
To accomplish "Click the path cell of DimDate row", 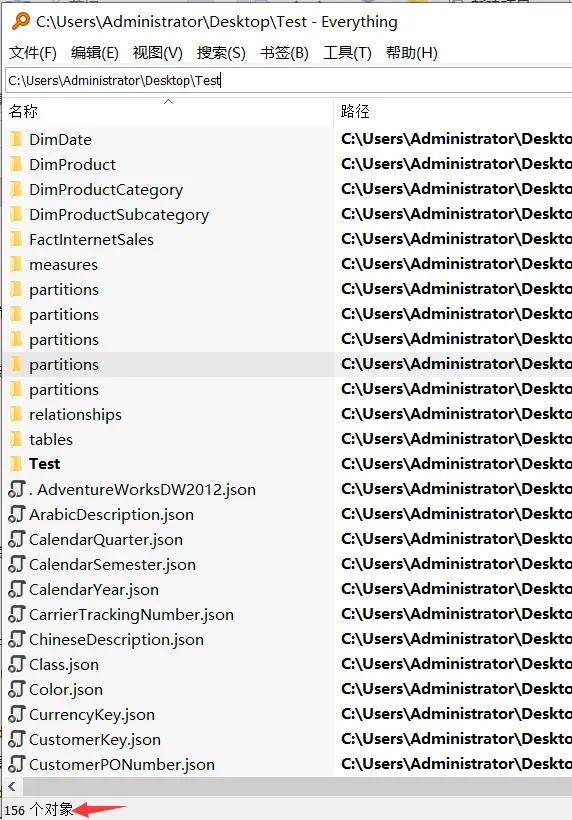I will tap(453, 139).
